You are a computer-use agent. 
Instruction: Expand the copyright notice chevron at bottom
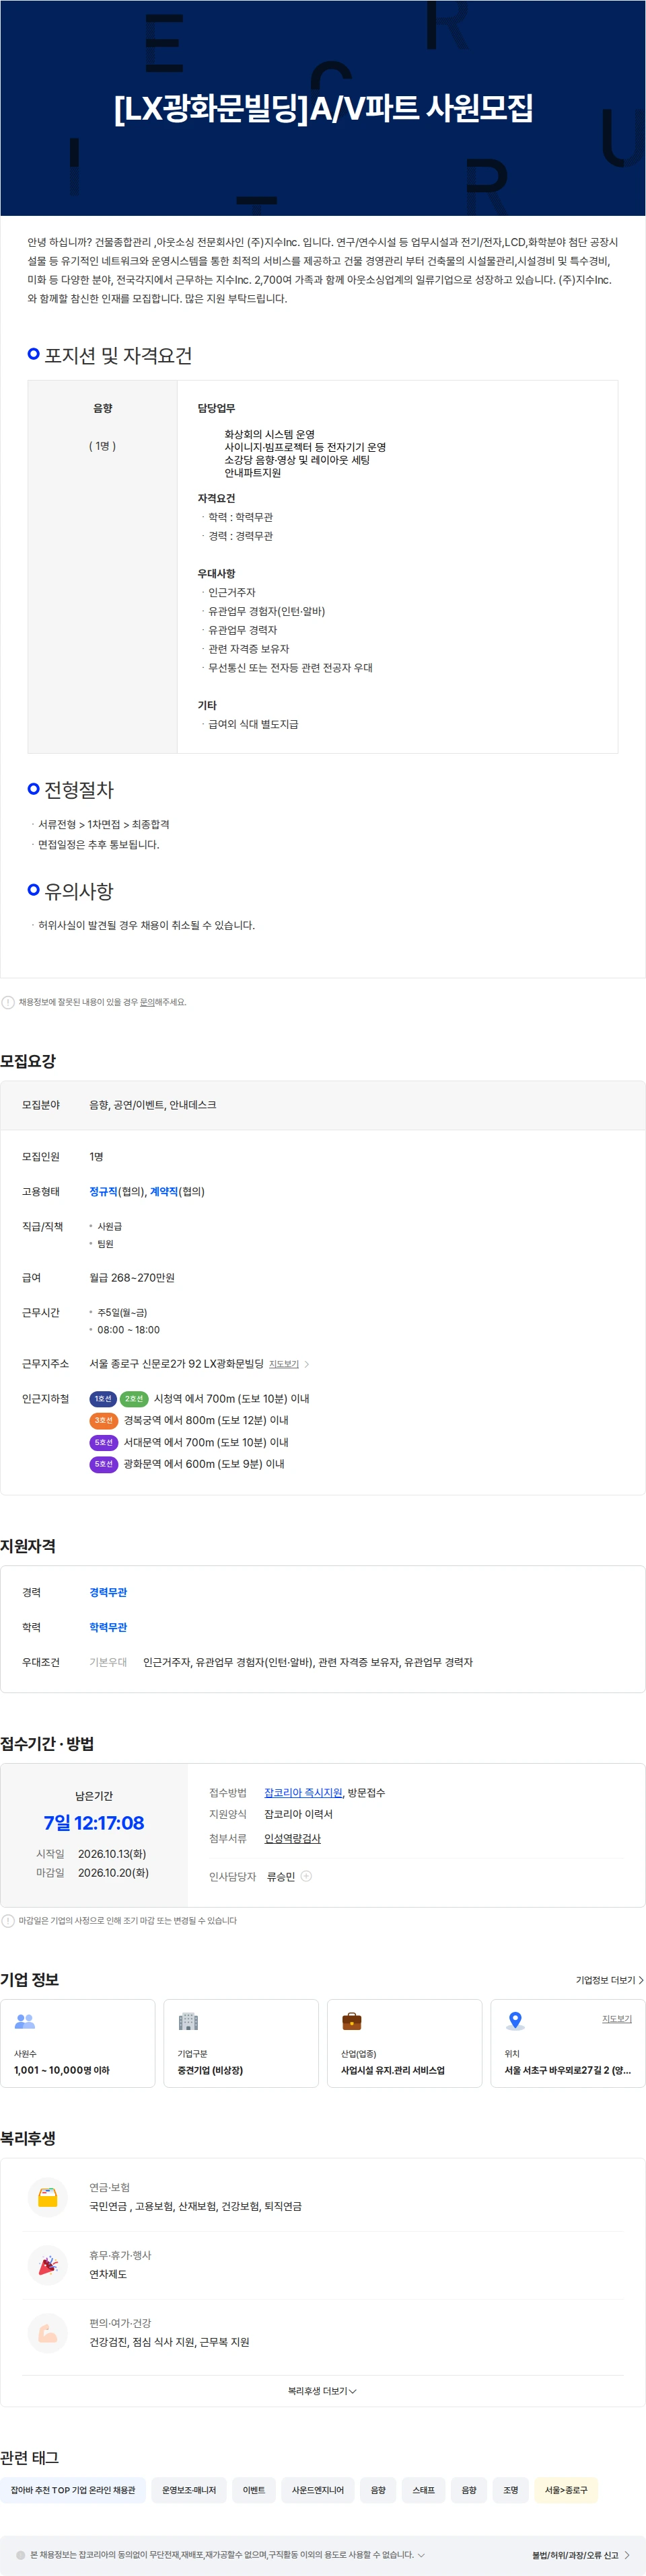(x=421, y=2555)
